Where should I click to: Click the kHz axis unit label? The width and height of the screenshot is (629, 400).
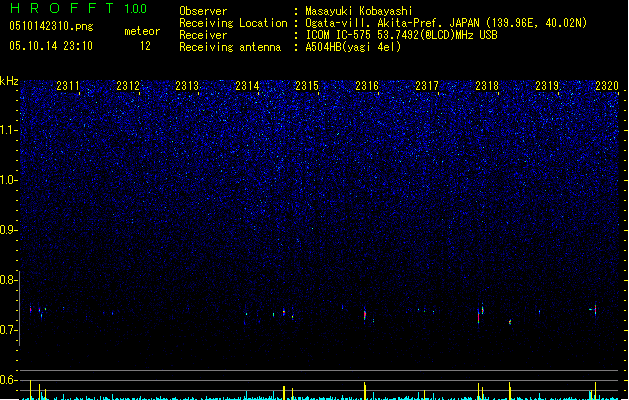pos(9,81)
